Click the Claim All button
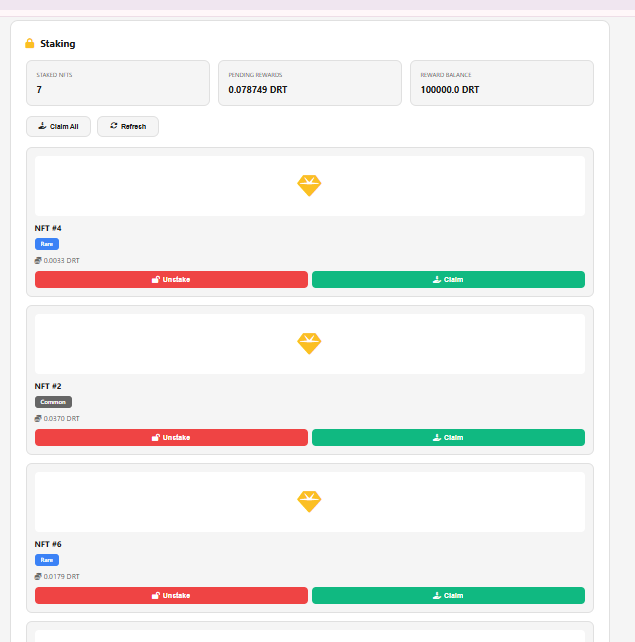Screen dimensions: 635x642 (x=59, y=127)
